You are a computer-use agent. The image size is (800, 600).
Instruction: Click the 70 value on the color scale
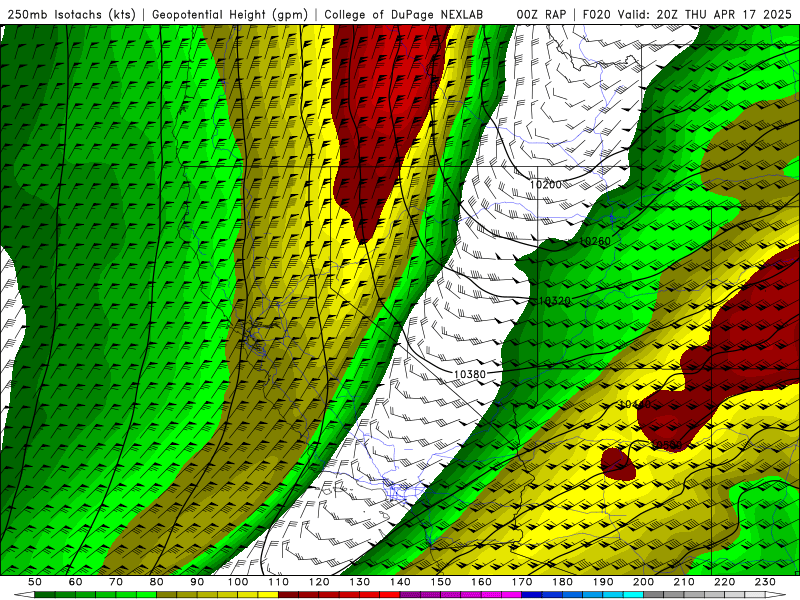click(116, 582)
